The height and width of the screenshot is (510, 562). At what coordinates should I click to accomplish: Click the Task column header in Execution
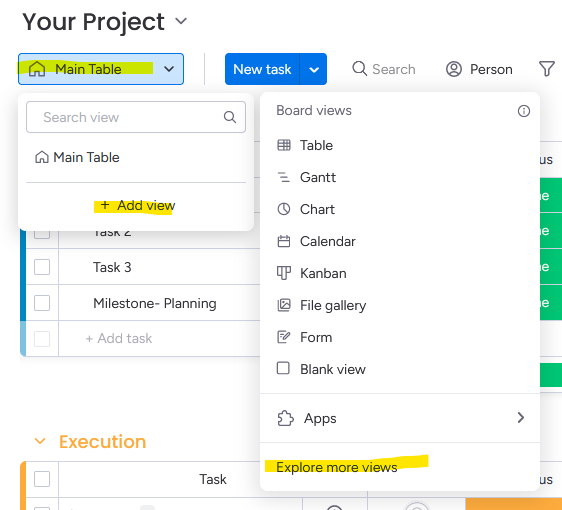(x=213, y=479)
